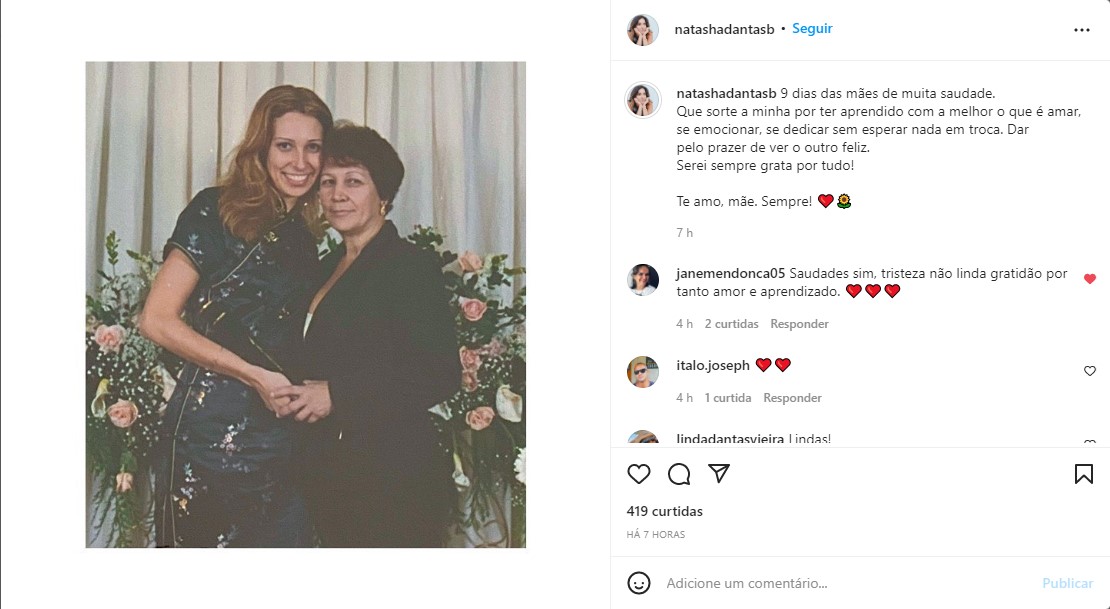Reply to janemendonca05's comment

click(x=799, y=324)
